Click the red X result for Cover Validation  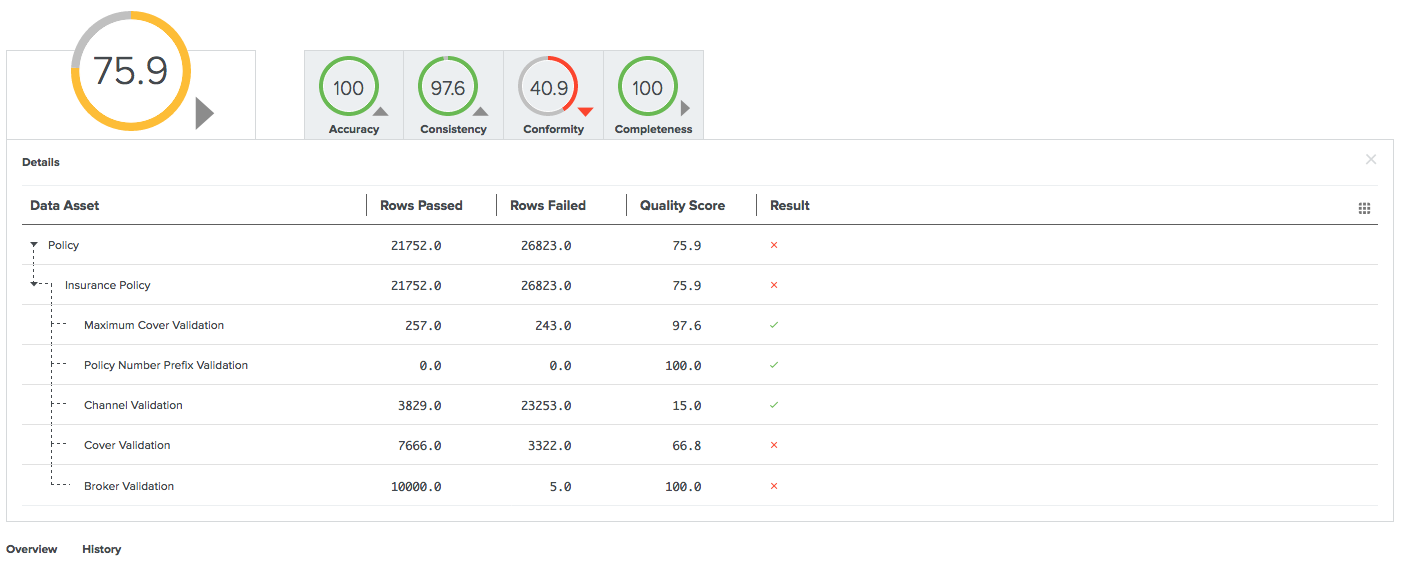coord(774,445)
